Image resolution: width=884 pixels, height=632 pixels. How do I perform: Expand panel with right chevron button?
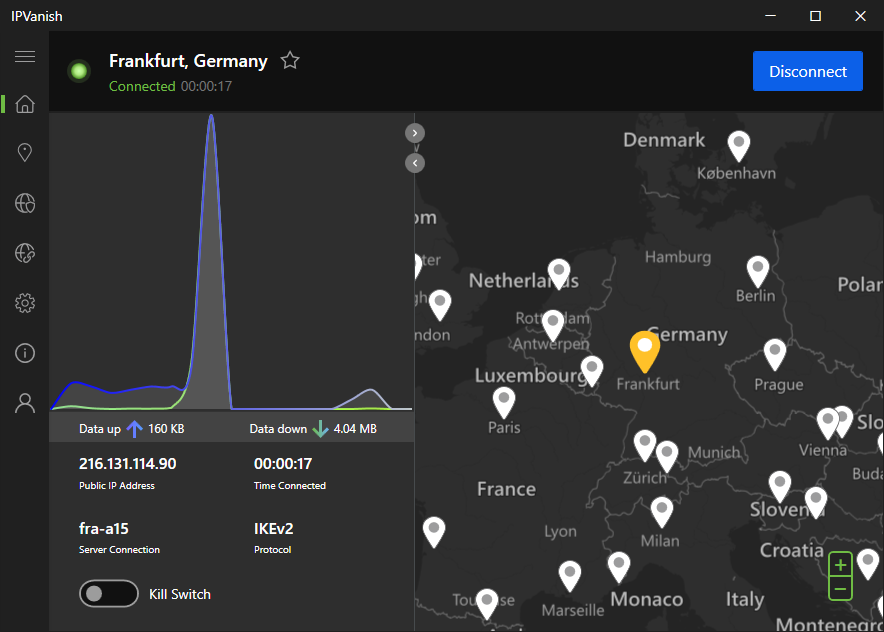[415, 133]
